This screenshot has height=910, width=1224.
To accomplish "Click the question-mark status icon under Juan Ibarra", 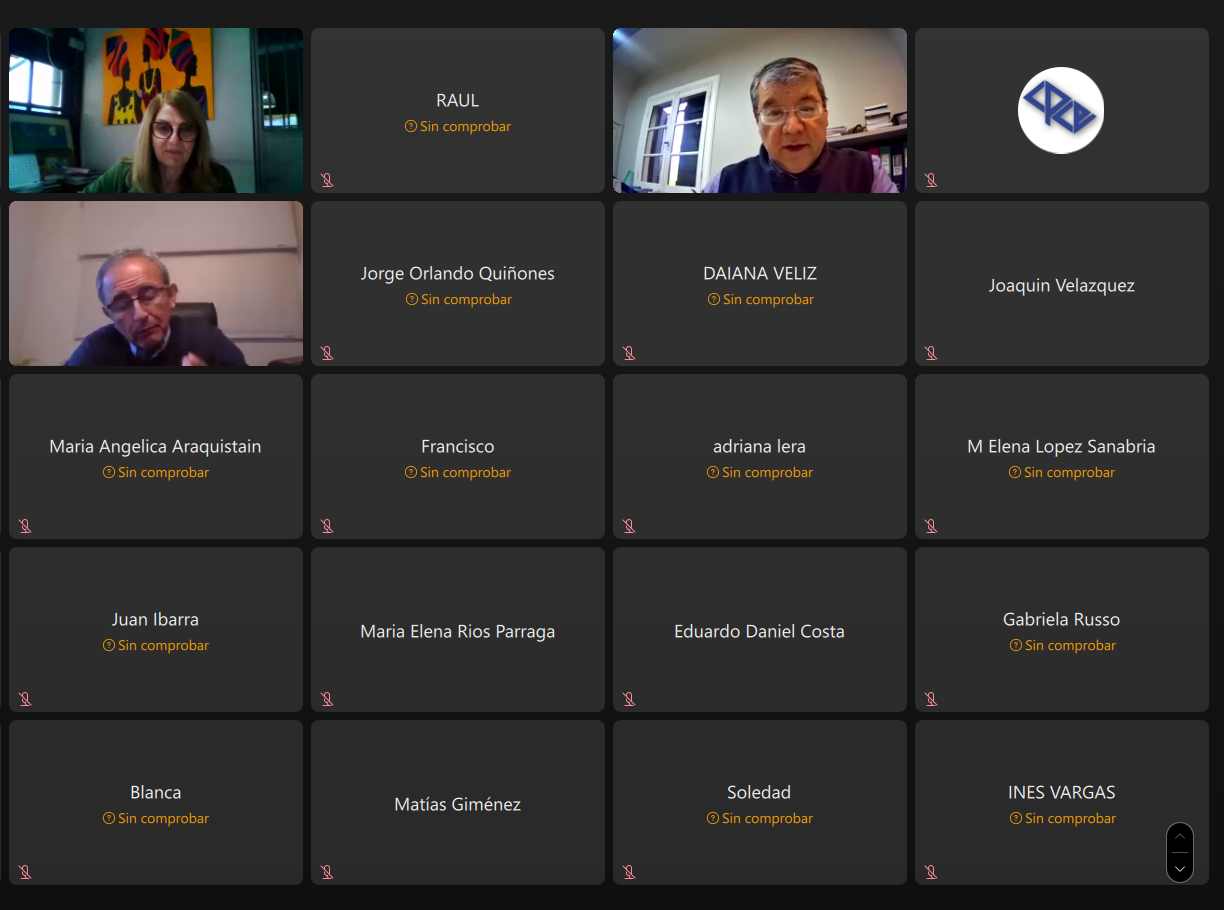I will (109, 646).
